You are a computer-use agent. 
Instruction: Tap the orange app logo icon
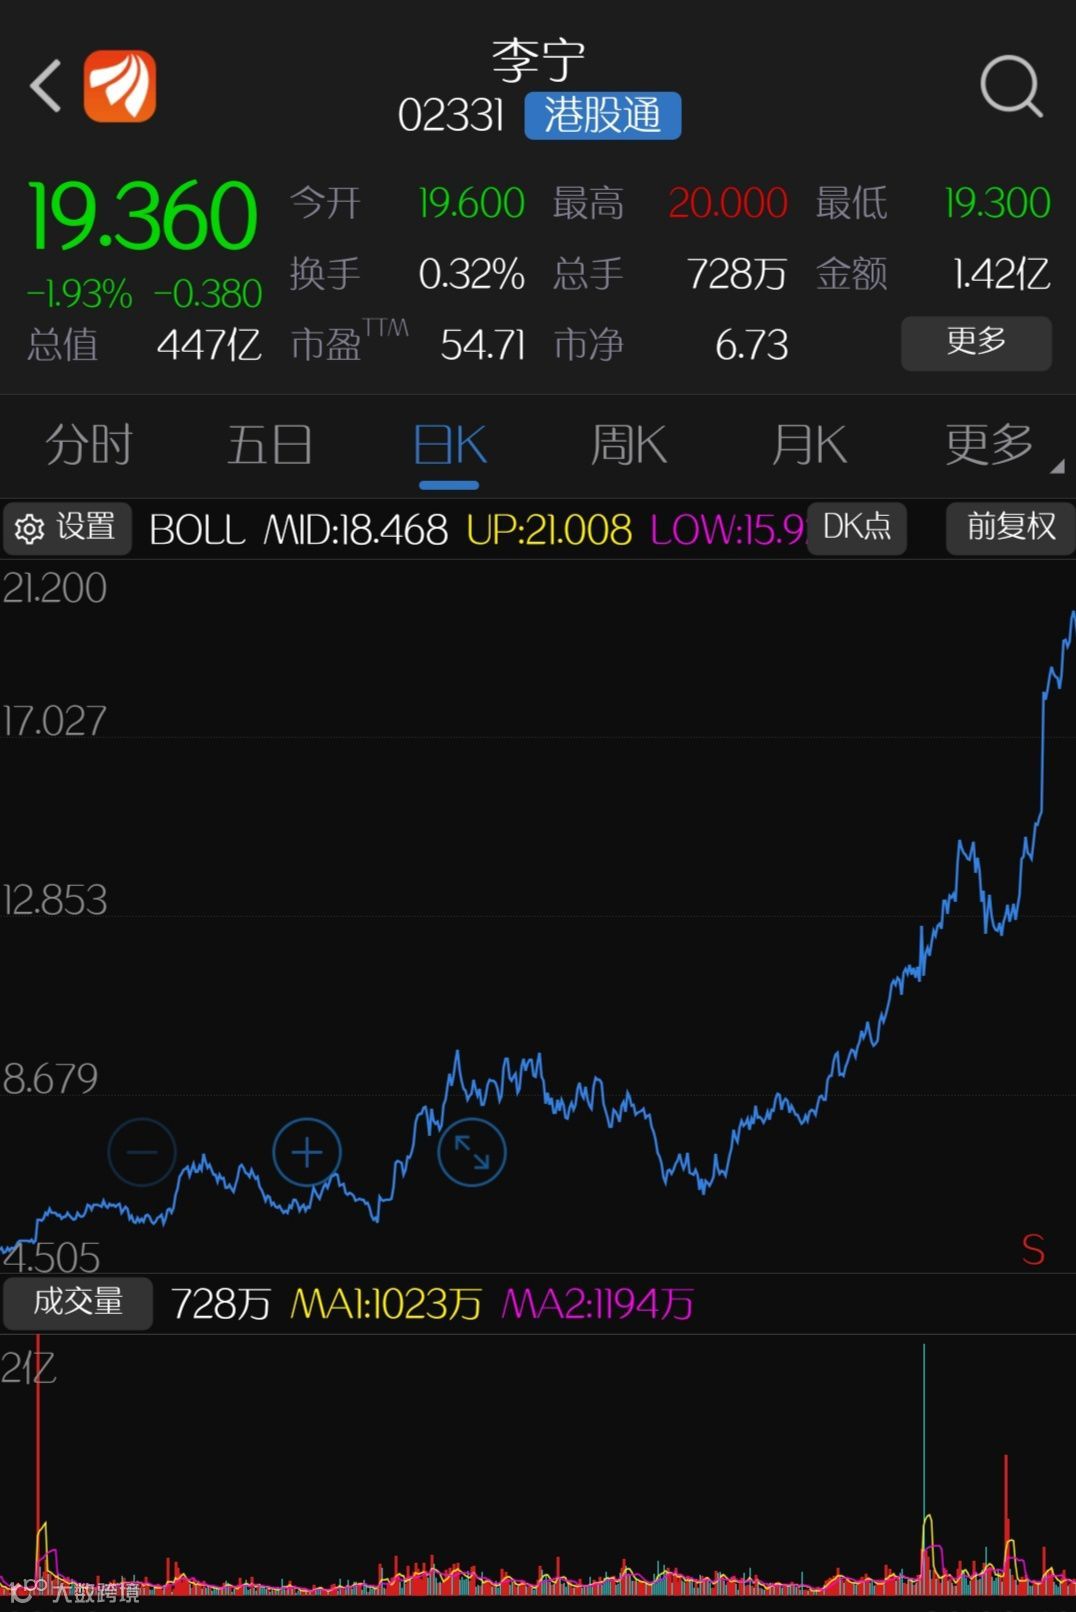tap(120, 86)
